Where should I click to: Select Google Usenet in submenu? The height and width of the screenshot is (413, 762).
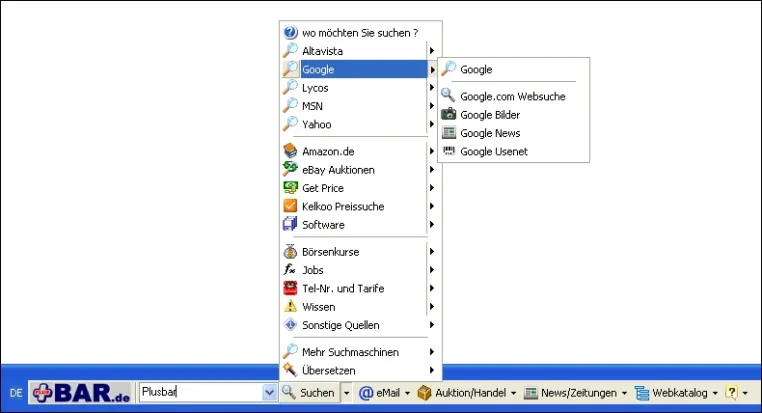pyautogui.click(x=514, y=152)
